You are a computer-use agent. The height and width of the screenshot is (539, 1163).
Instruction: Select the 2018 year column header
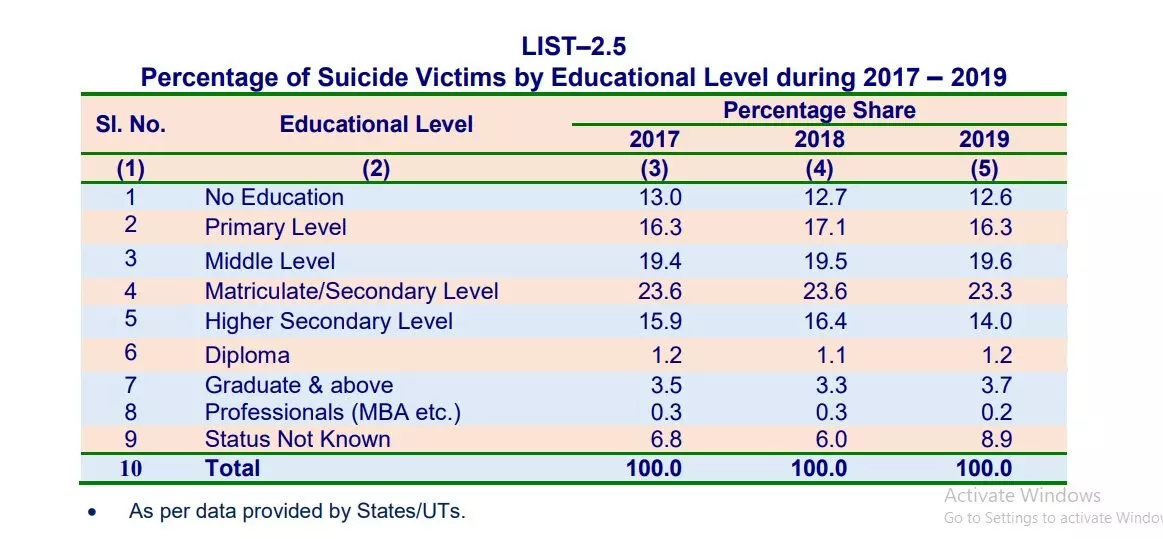[x=819, y=139]
